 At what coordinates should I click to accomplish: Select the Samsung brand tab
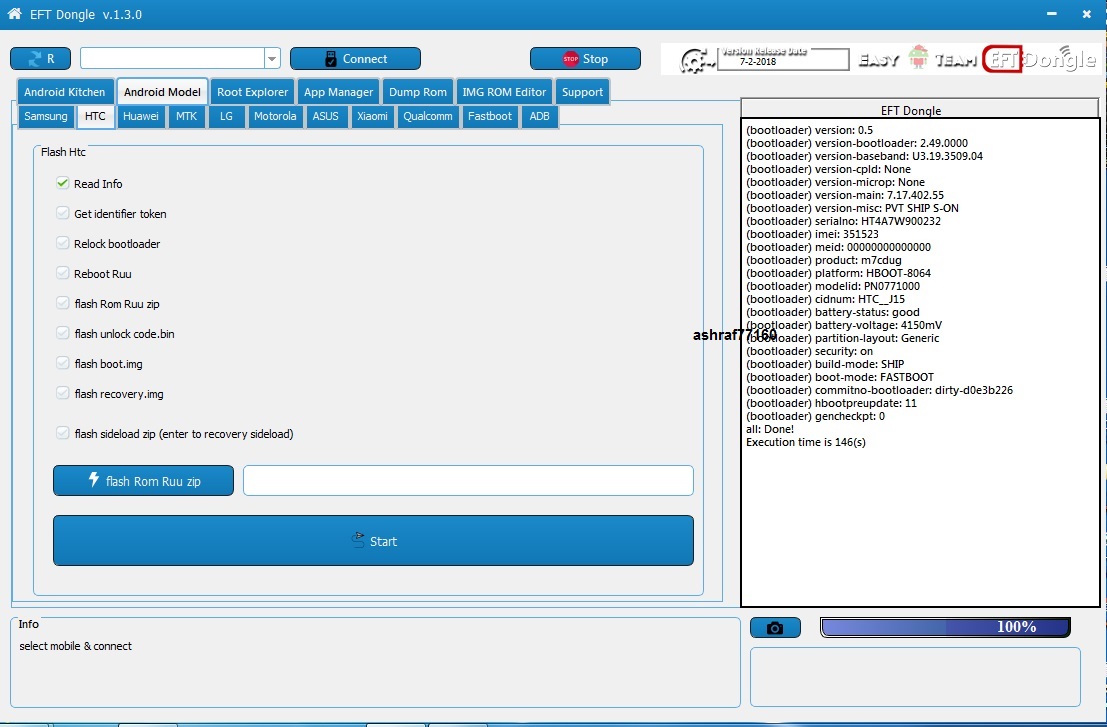click(x=46, y=116)
